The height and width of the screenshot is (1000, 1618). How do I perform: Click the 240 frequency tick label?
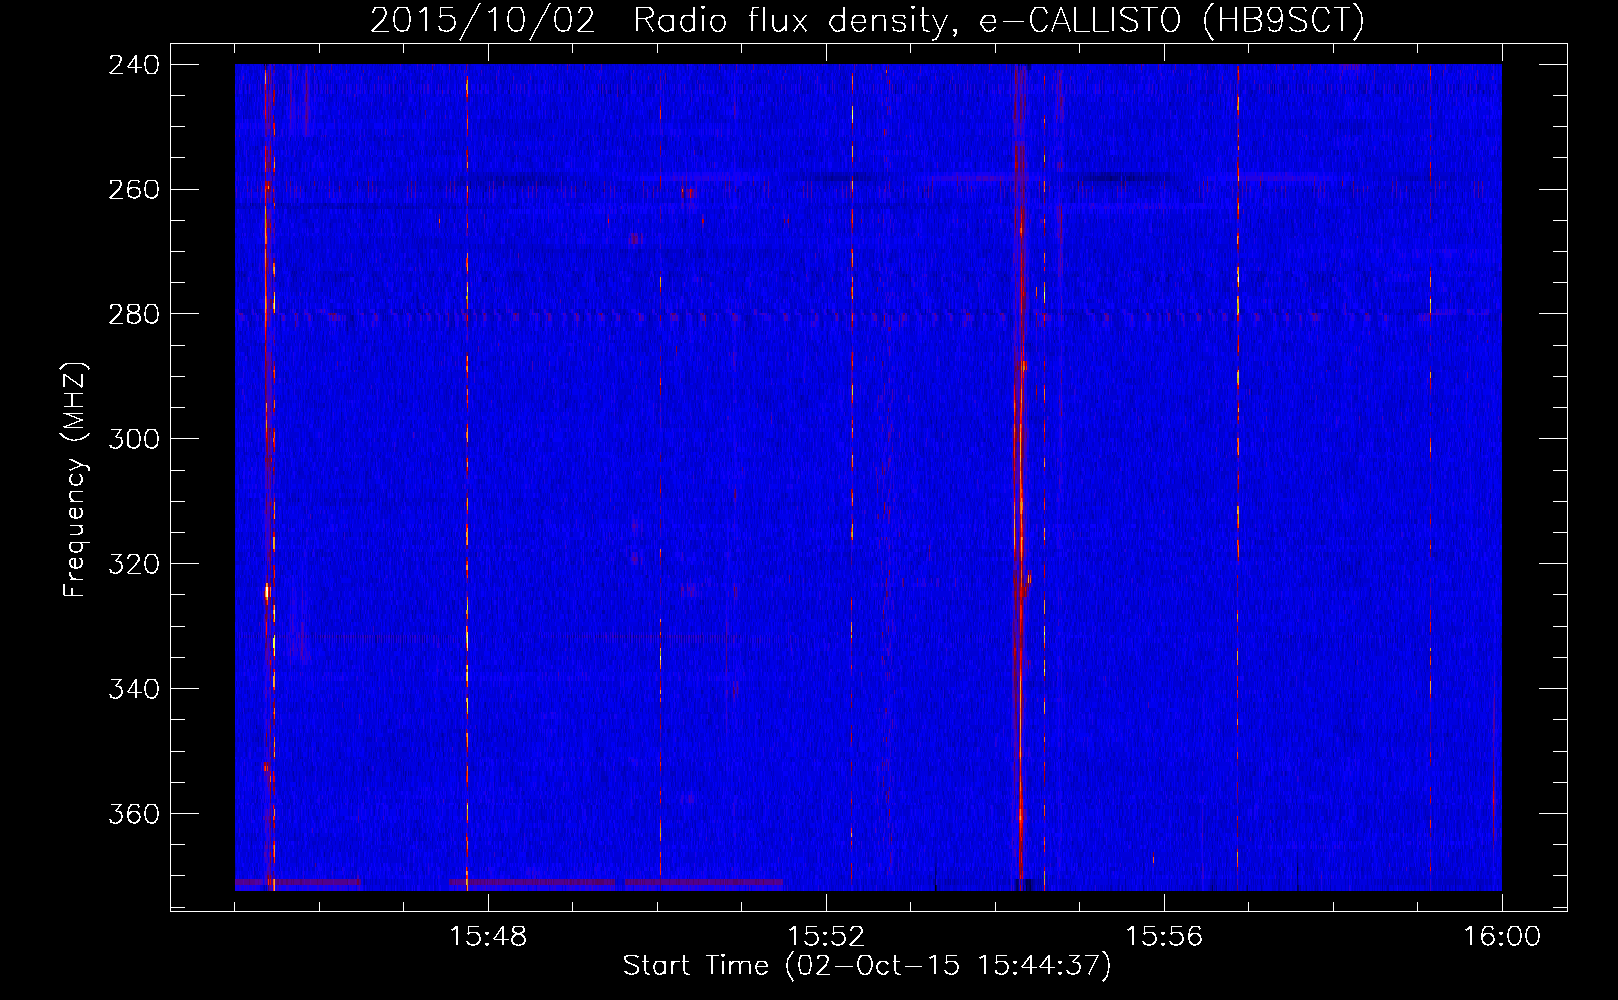[134, 65]
